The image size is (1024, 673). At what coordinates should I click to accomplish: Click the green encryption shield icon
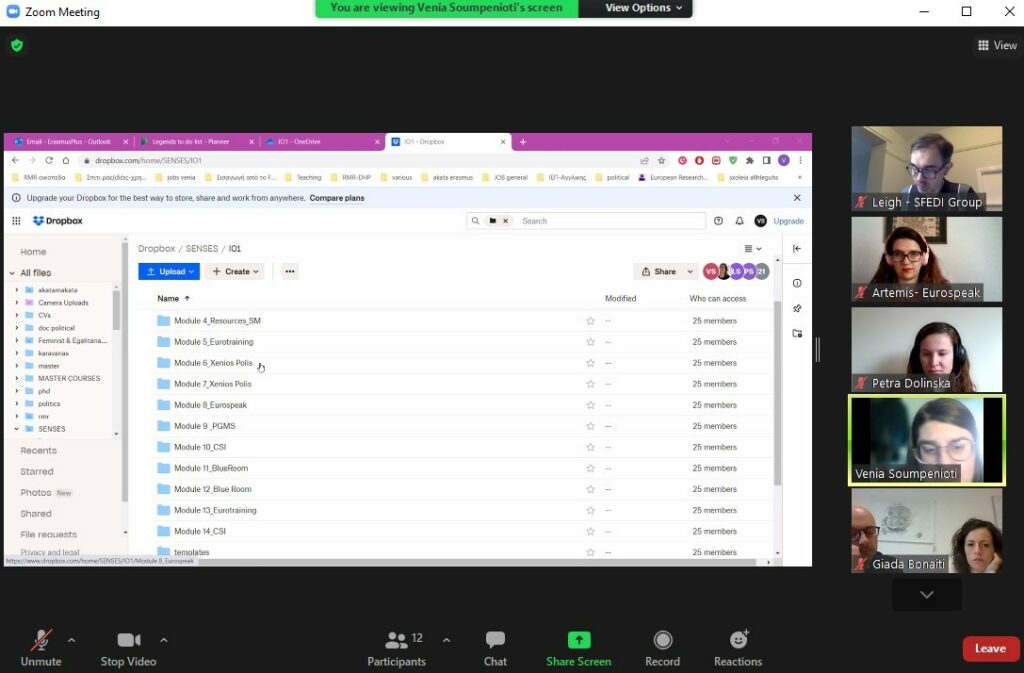tap(17, 45)
